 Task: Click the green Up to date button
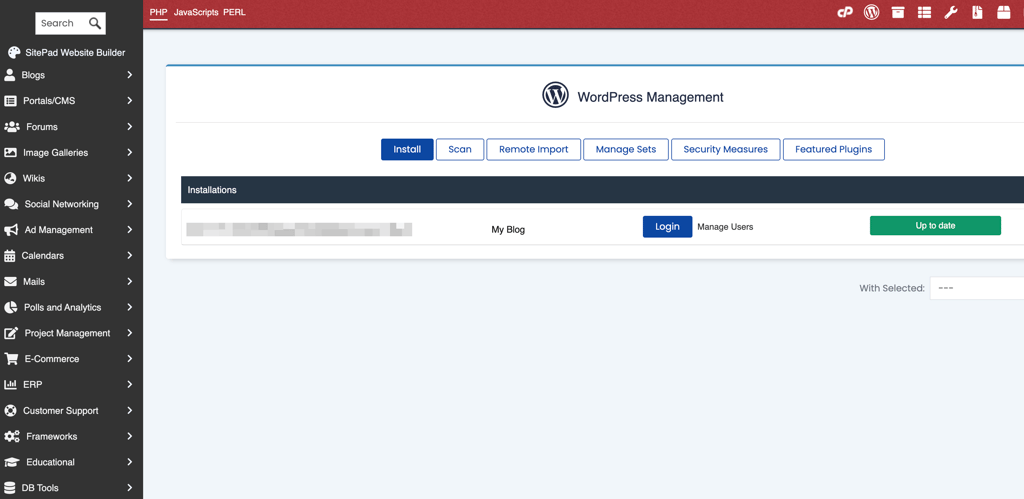[935, 225]
